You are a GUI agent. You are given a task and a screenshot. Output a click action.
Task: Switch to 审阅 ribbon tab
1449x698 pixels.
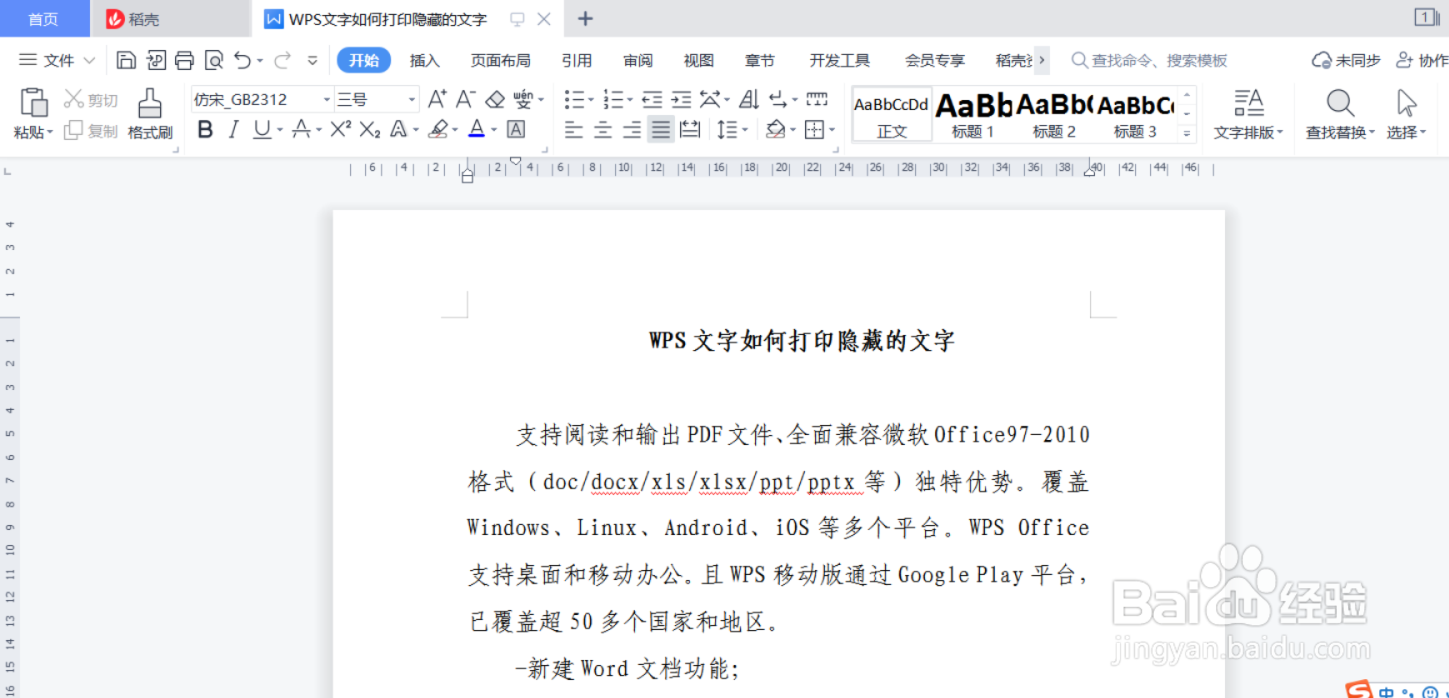click(x=638, y=60)
